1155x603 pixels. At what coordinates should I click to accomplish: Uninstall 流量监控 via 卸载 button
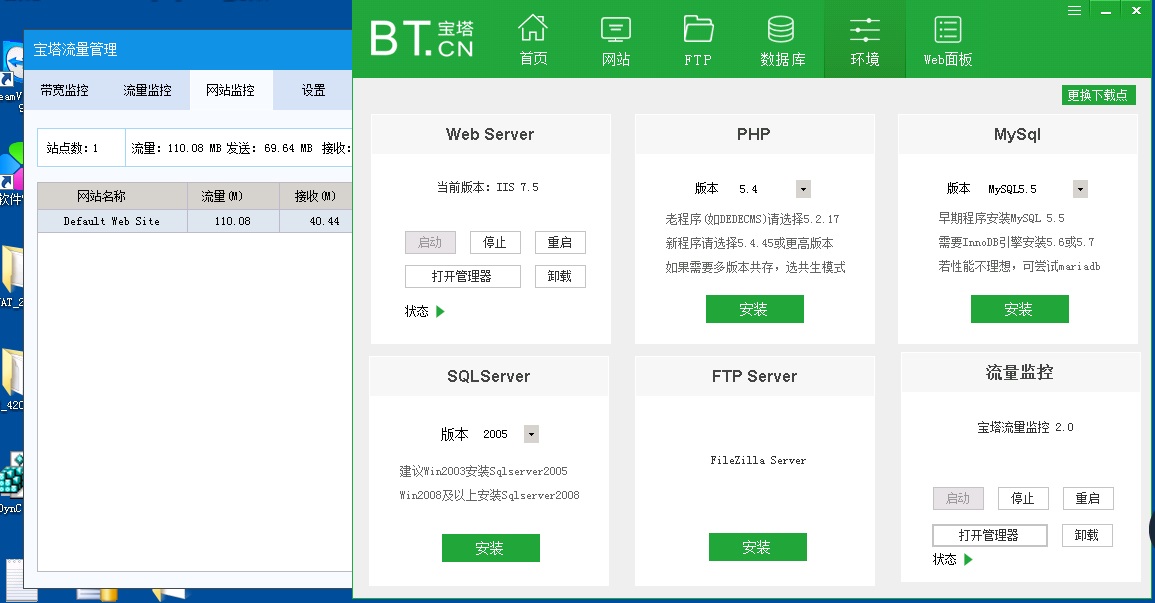pyautogui.click(x=1087, y=535)
